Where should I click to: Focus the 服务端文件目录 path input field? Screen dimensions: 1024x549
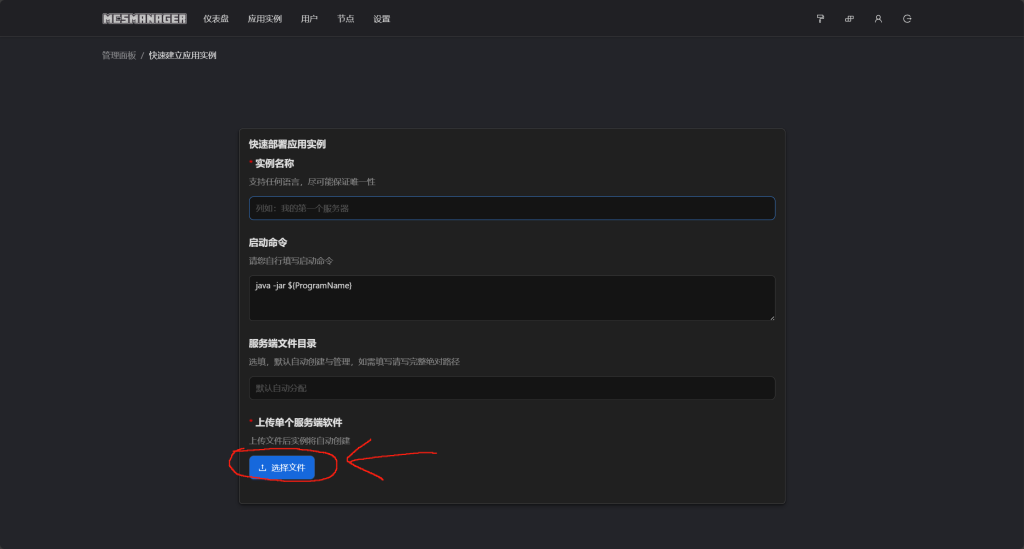[x=512, y=388]
